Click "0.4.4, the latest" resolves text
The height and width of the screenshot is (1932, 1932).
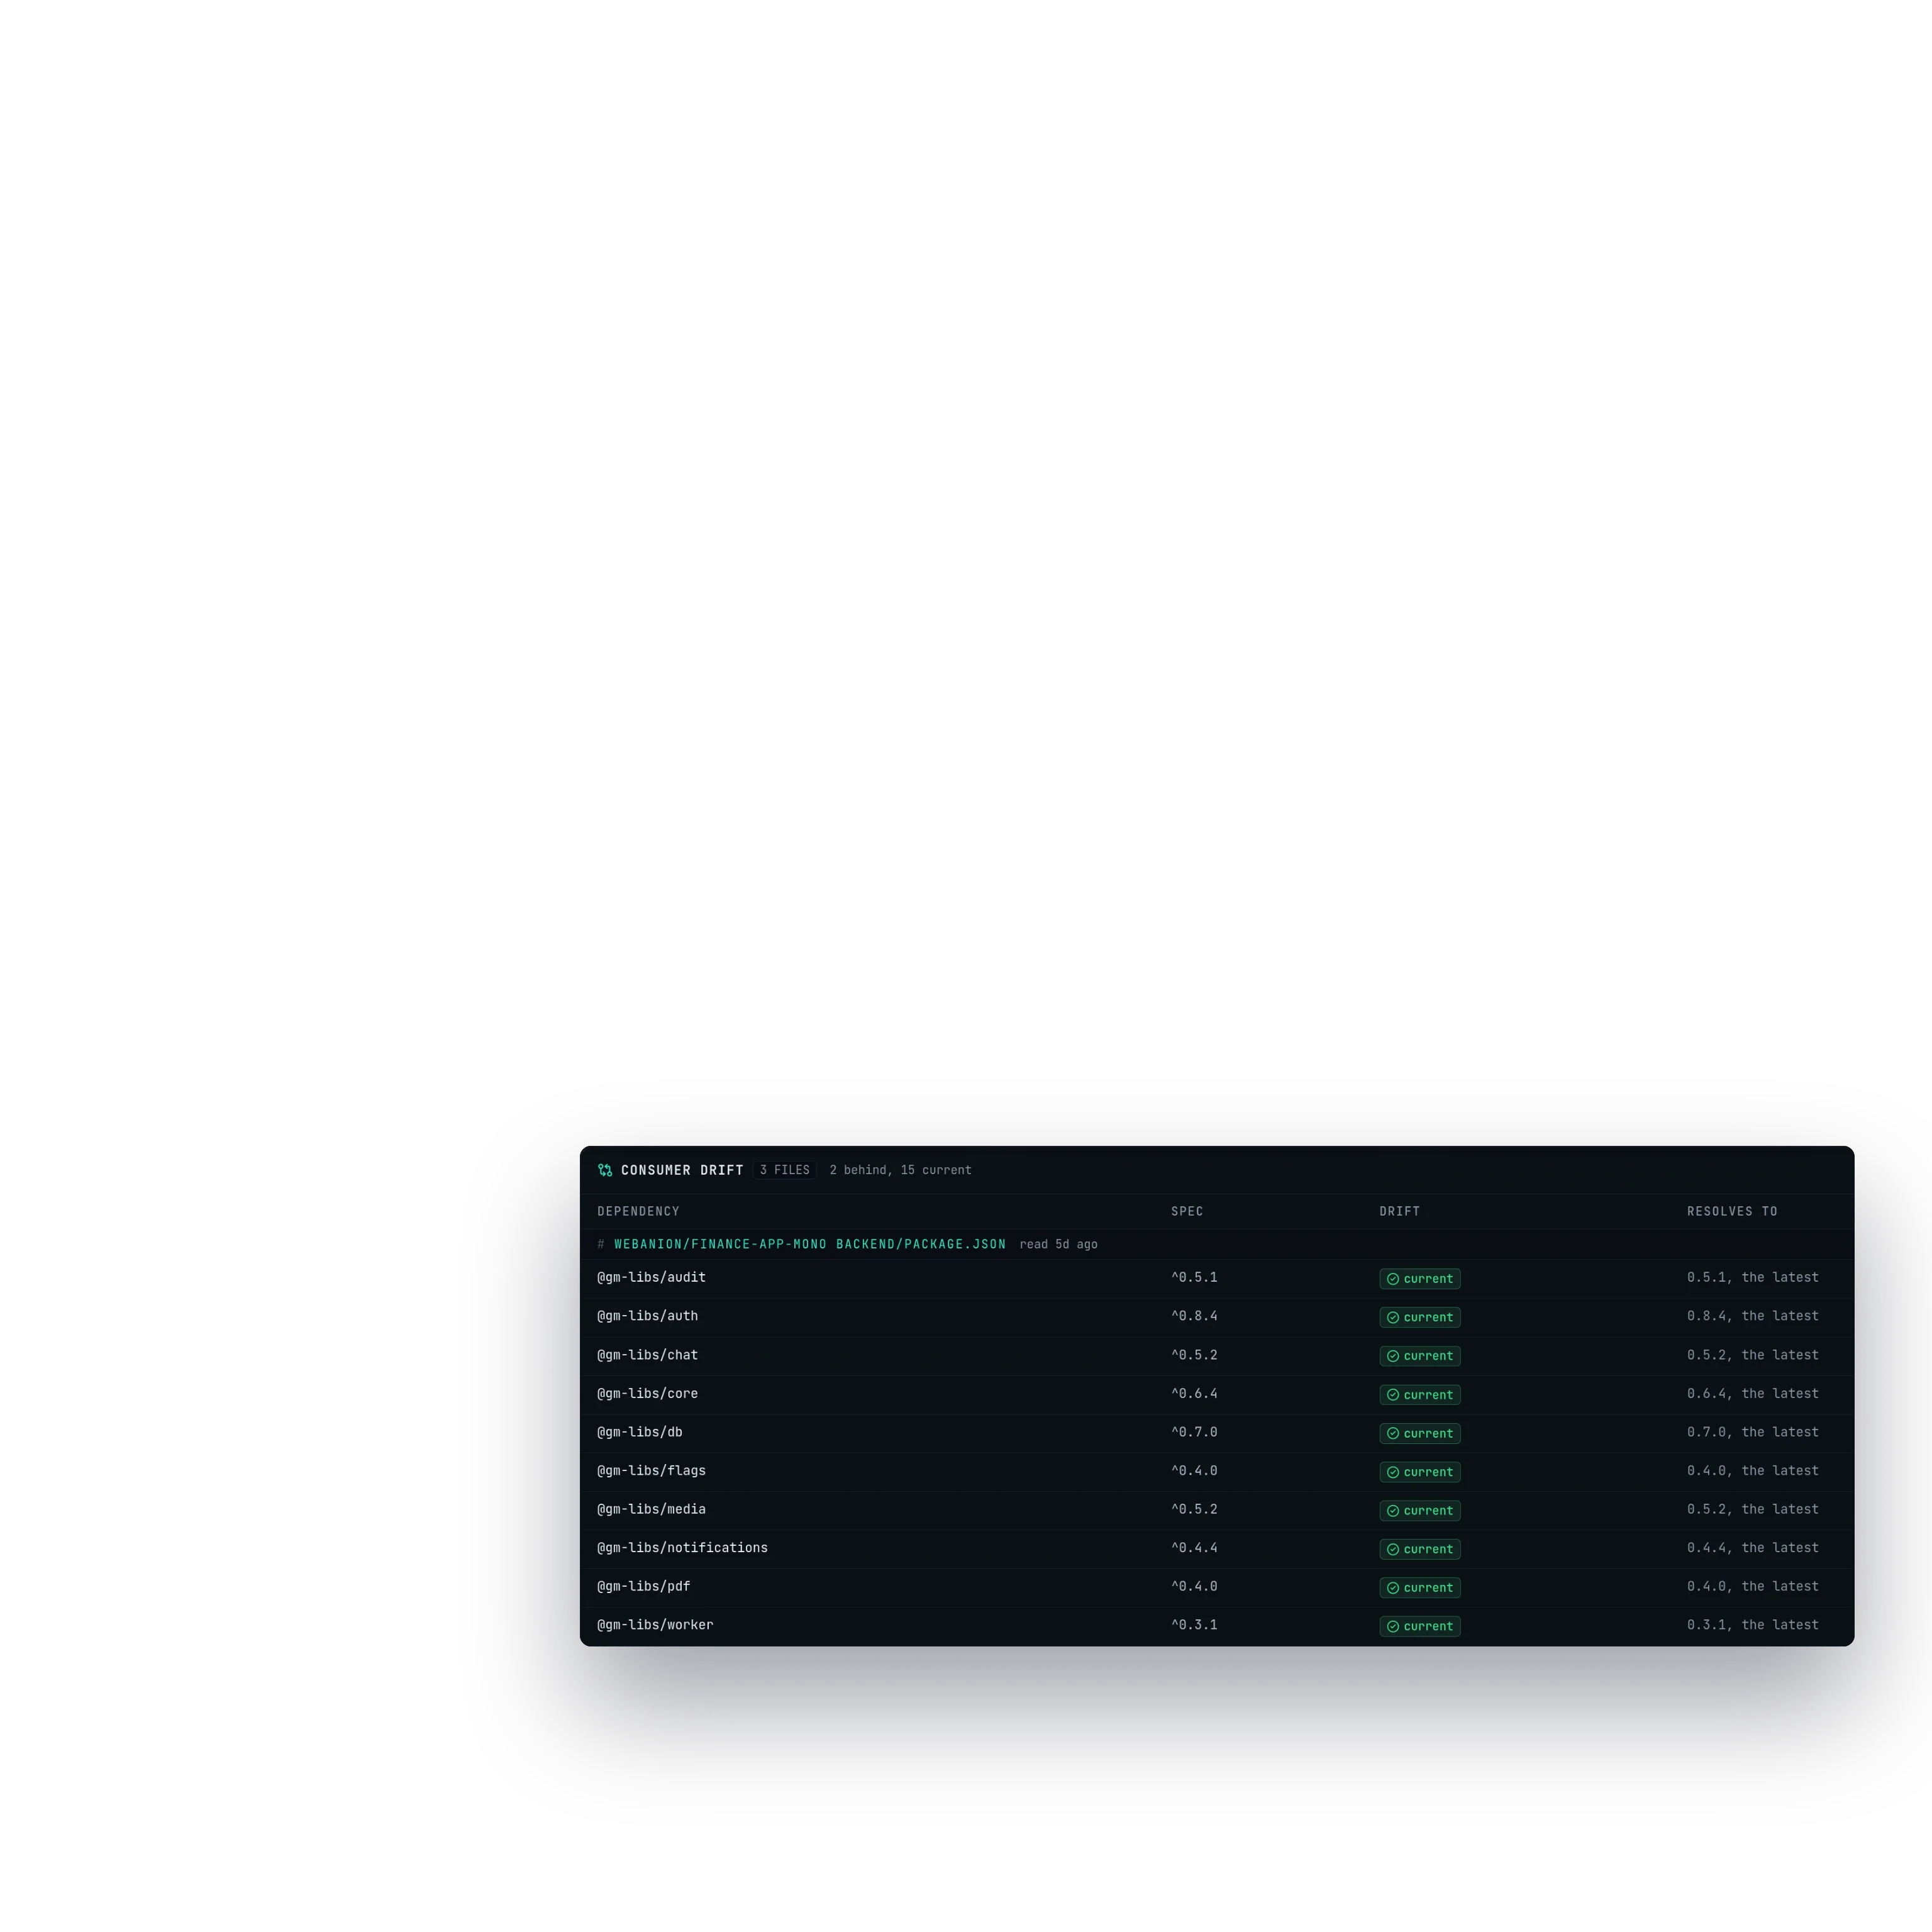pyautogui.click(x=1753, y=1548)
